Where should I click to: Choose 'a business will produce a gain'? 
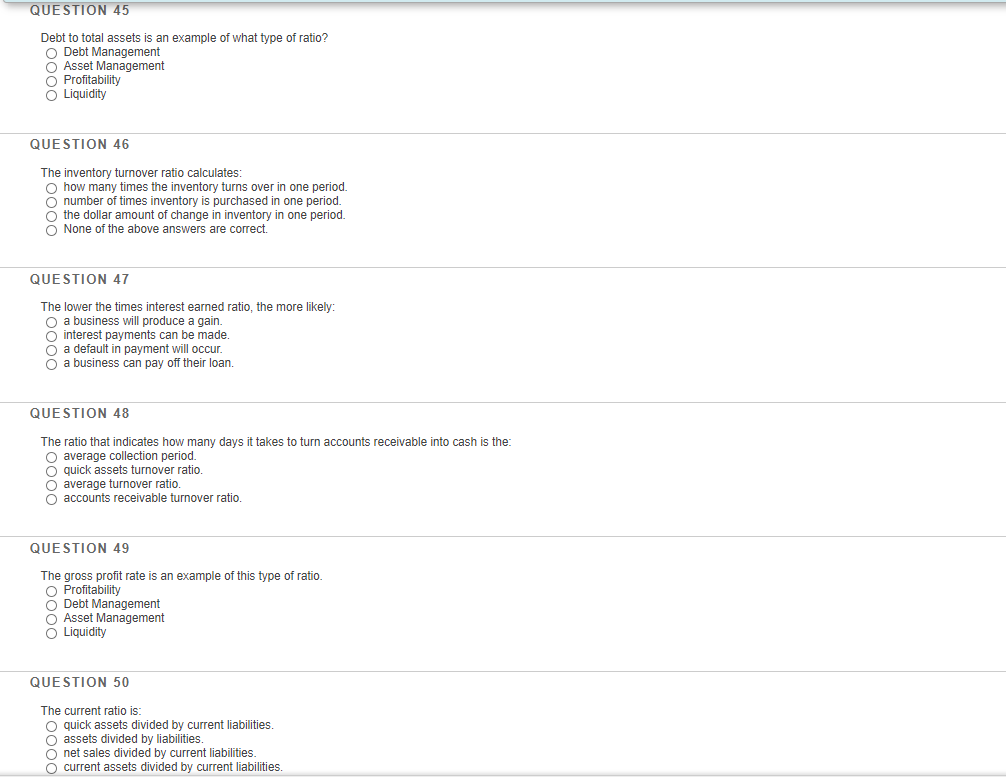pyautogui.click(x=51, y=323)
